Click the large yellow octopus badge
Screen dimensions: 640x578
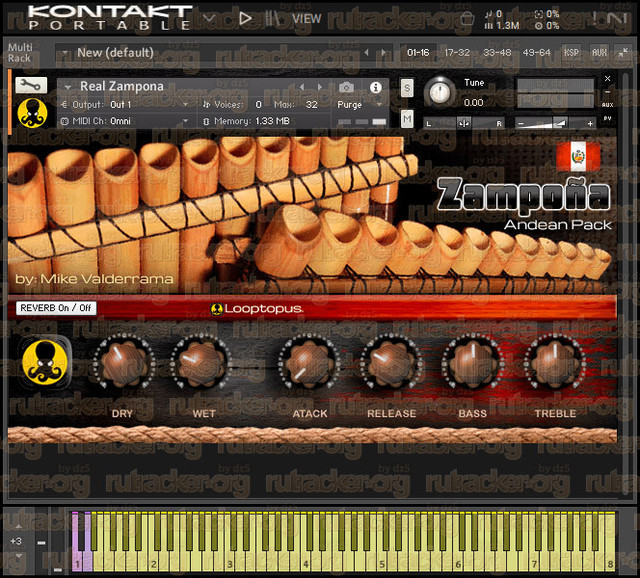click(x=45, y=362)
